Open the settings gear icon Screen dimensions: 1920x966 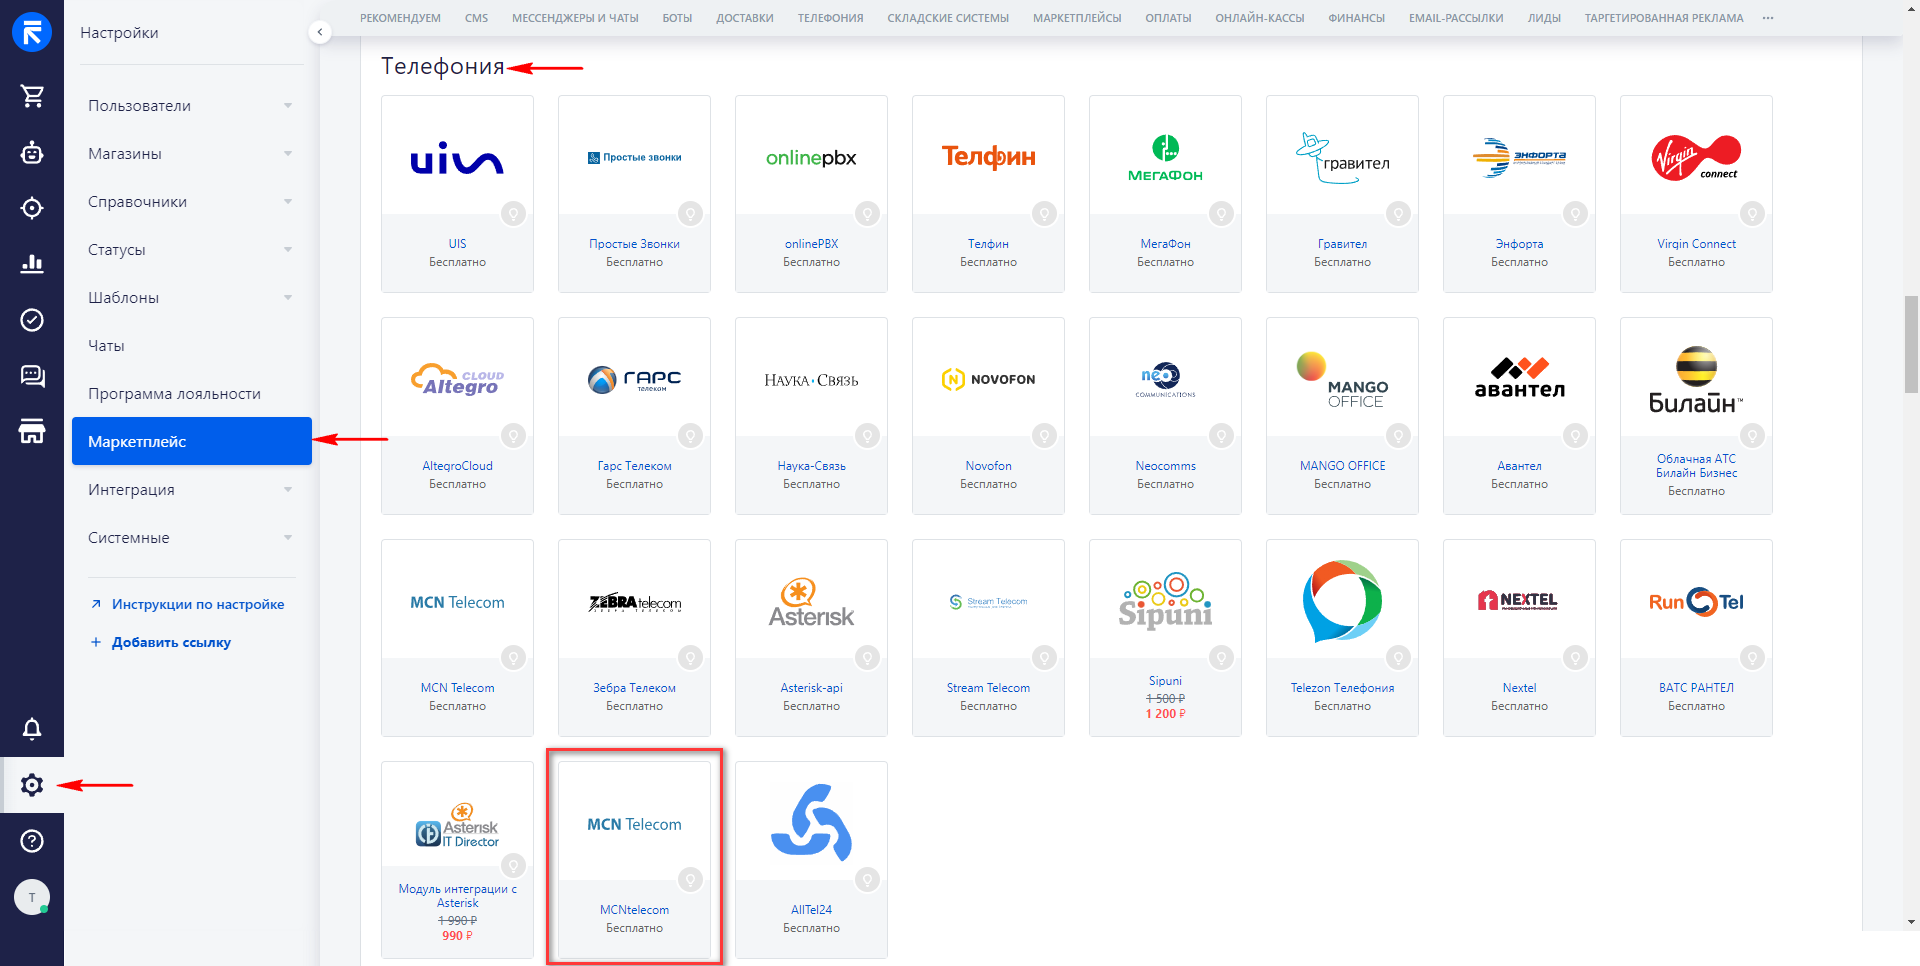click(32, 785)
